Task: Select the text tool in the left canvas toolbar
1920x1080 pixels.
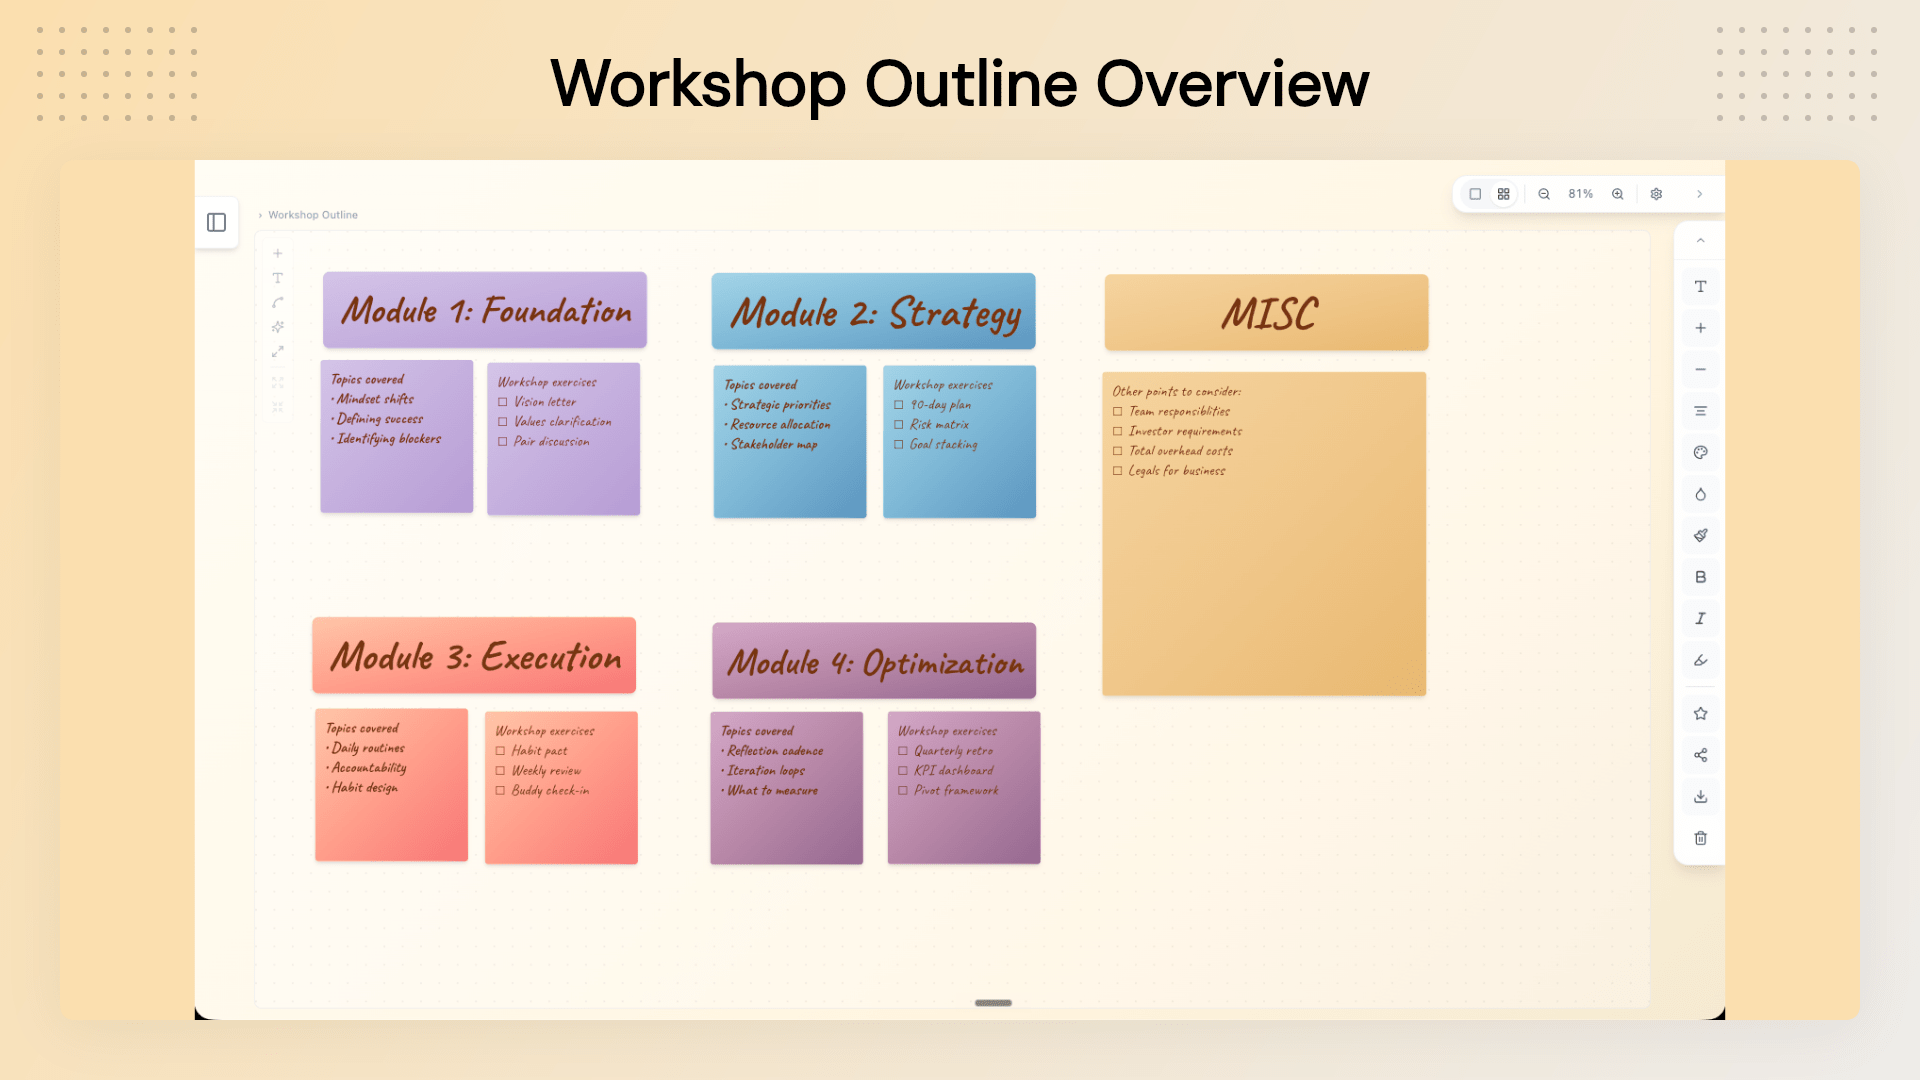Action: pyautogui.click(x=278, y=278)
